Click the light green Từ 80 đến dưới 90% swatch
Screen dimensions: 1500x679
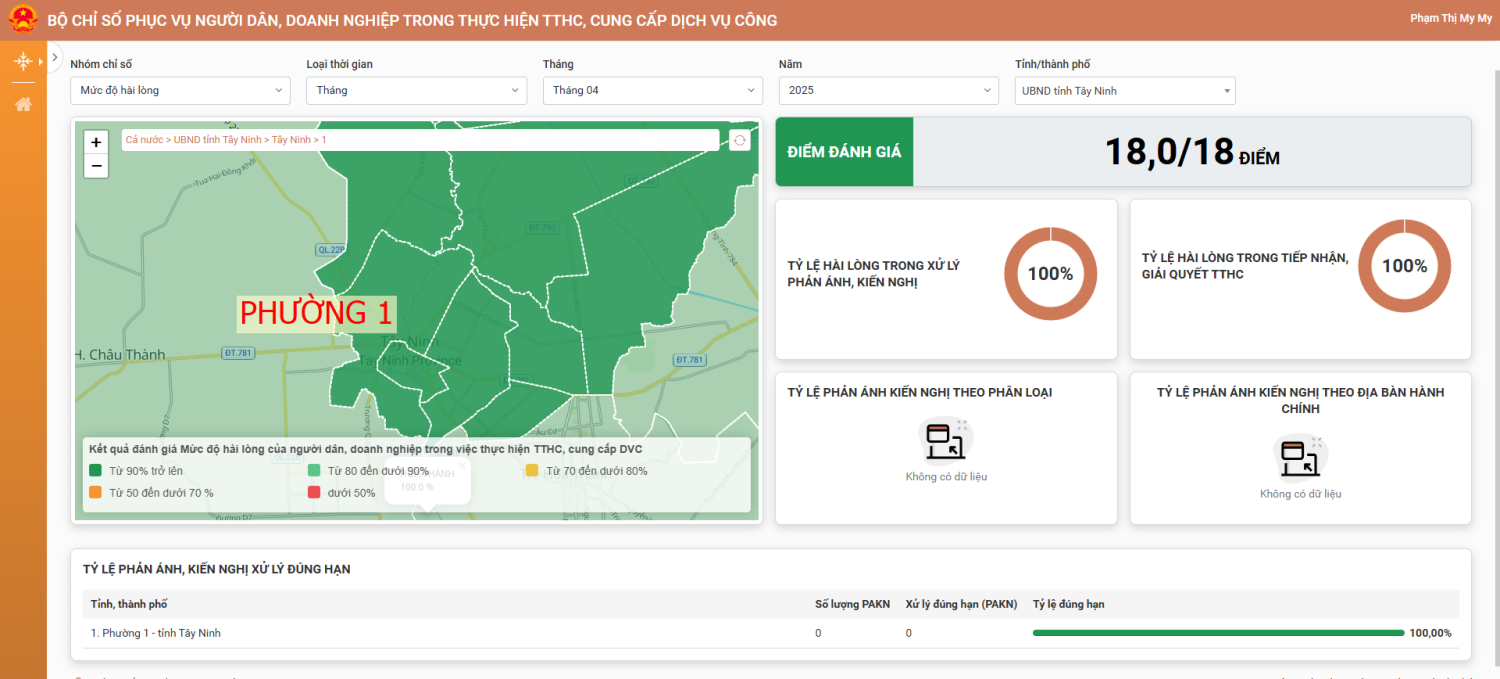click(x=314, y=470)
